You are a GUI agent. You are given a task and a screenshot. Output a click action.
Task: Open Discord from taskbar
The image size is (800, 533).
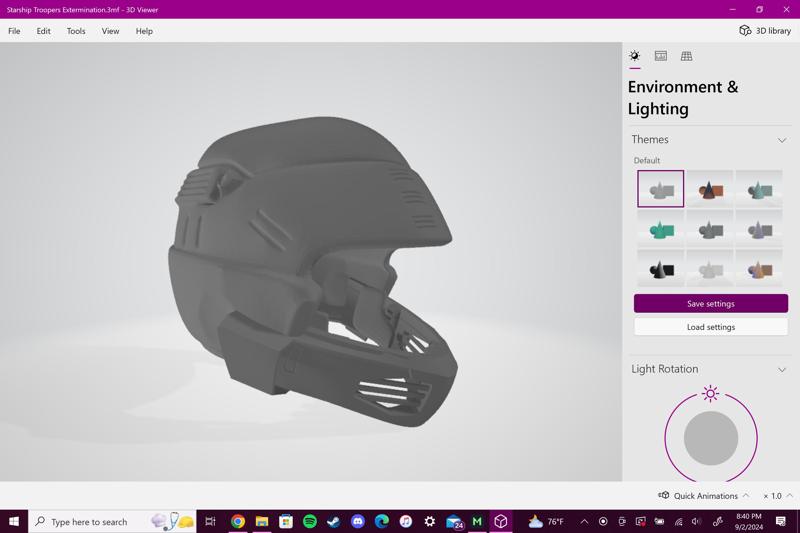pos(358,521)
